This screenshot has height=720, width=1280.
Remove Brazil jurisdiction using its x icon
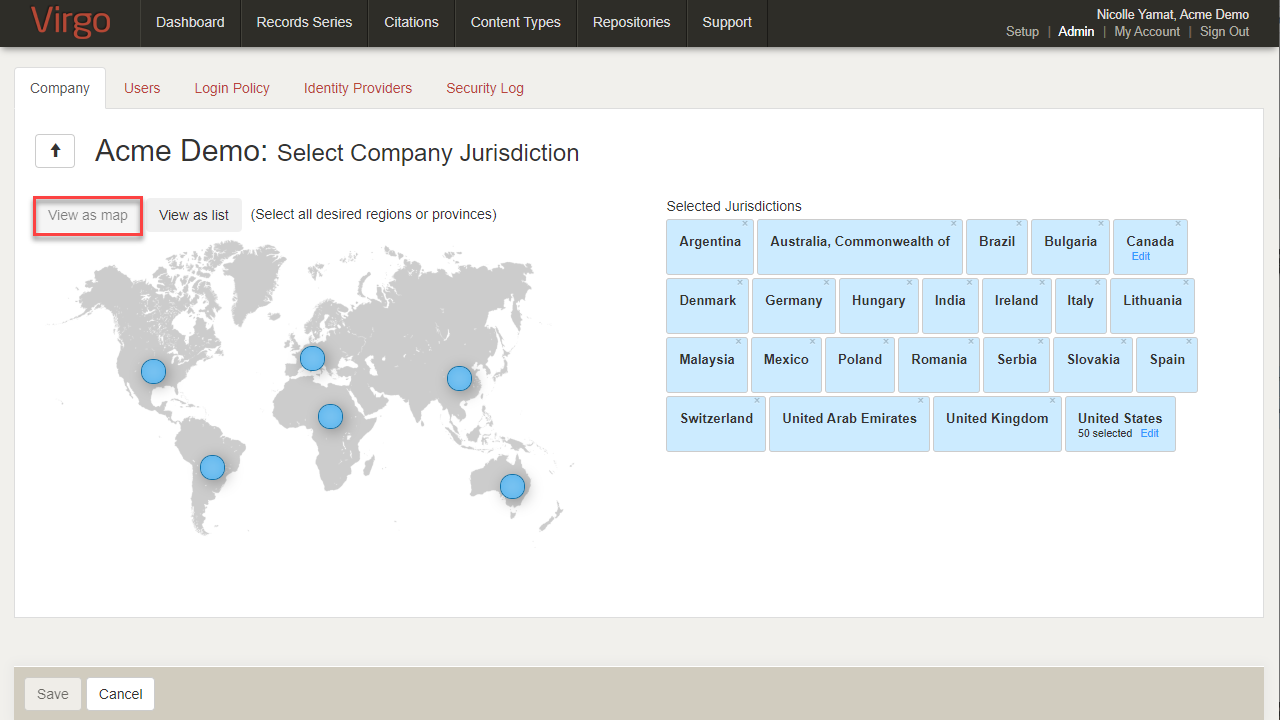tap(1019, 224)
